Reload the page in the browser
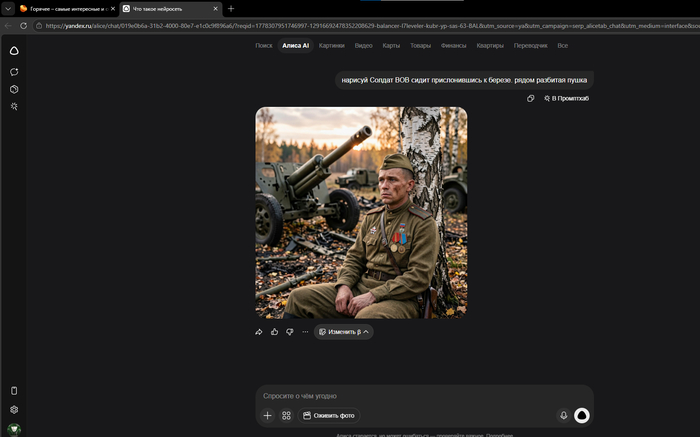Image resolution: width=700 pixels, height=437 pixels. (24, 26)
